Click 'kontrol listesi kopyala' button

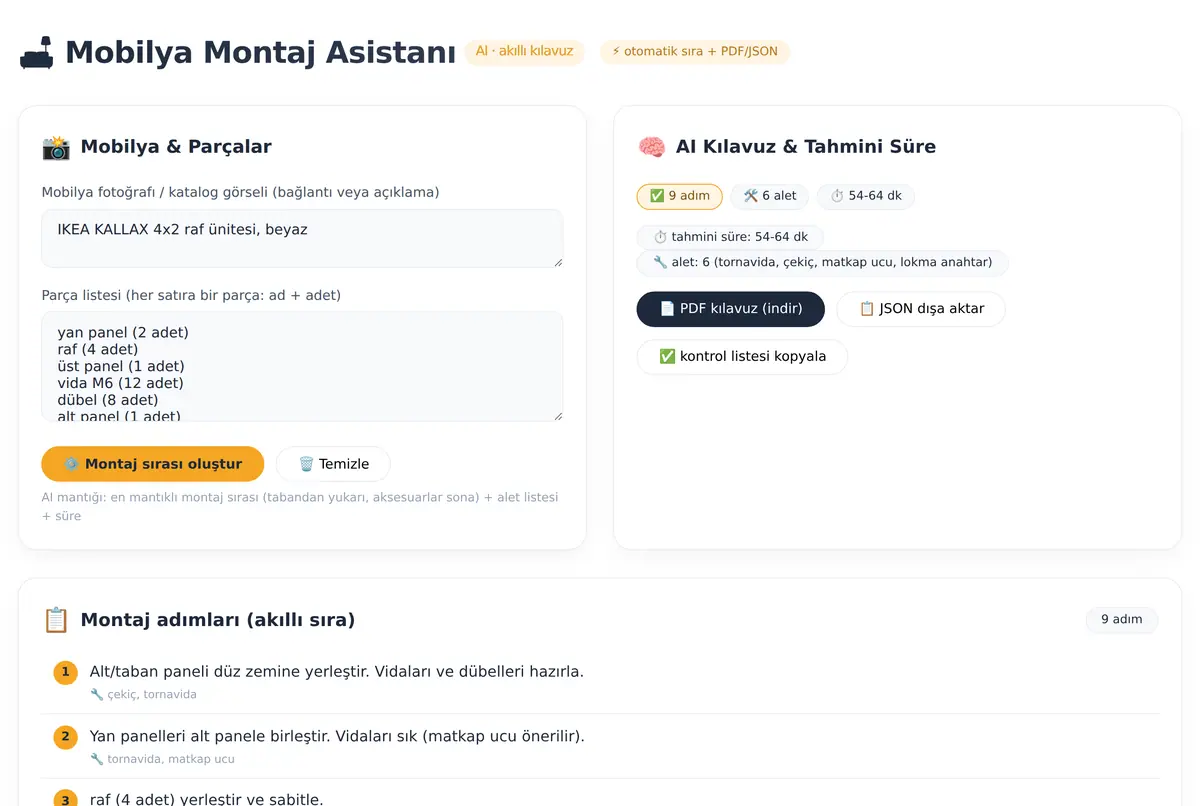click(x=742, y=357)
